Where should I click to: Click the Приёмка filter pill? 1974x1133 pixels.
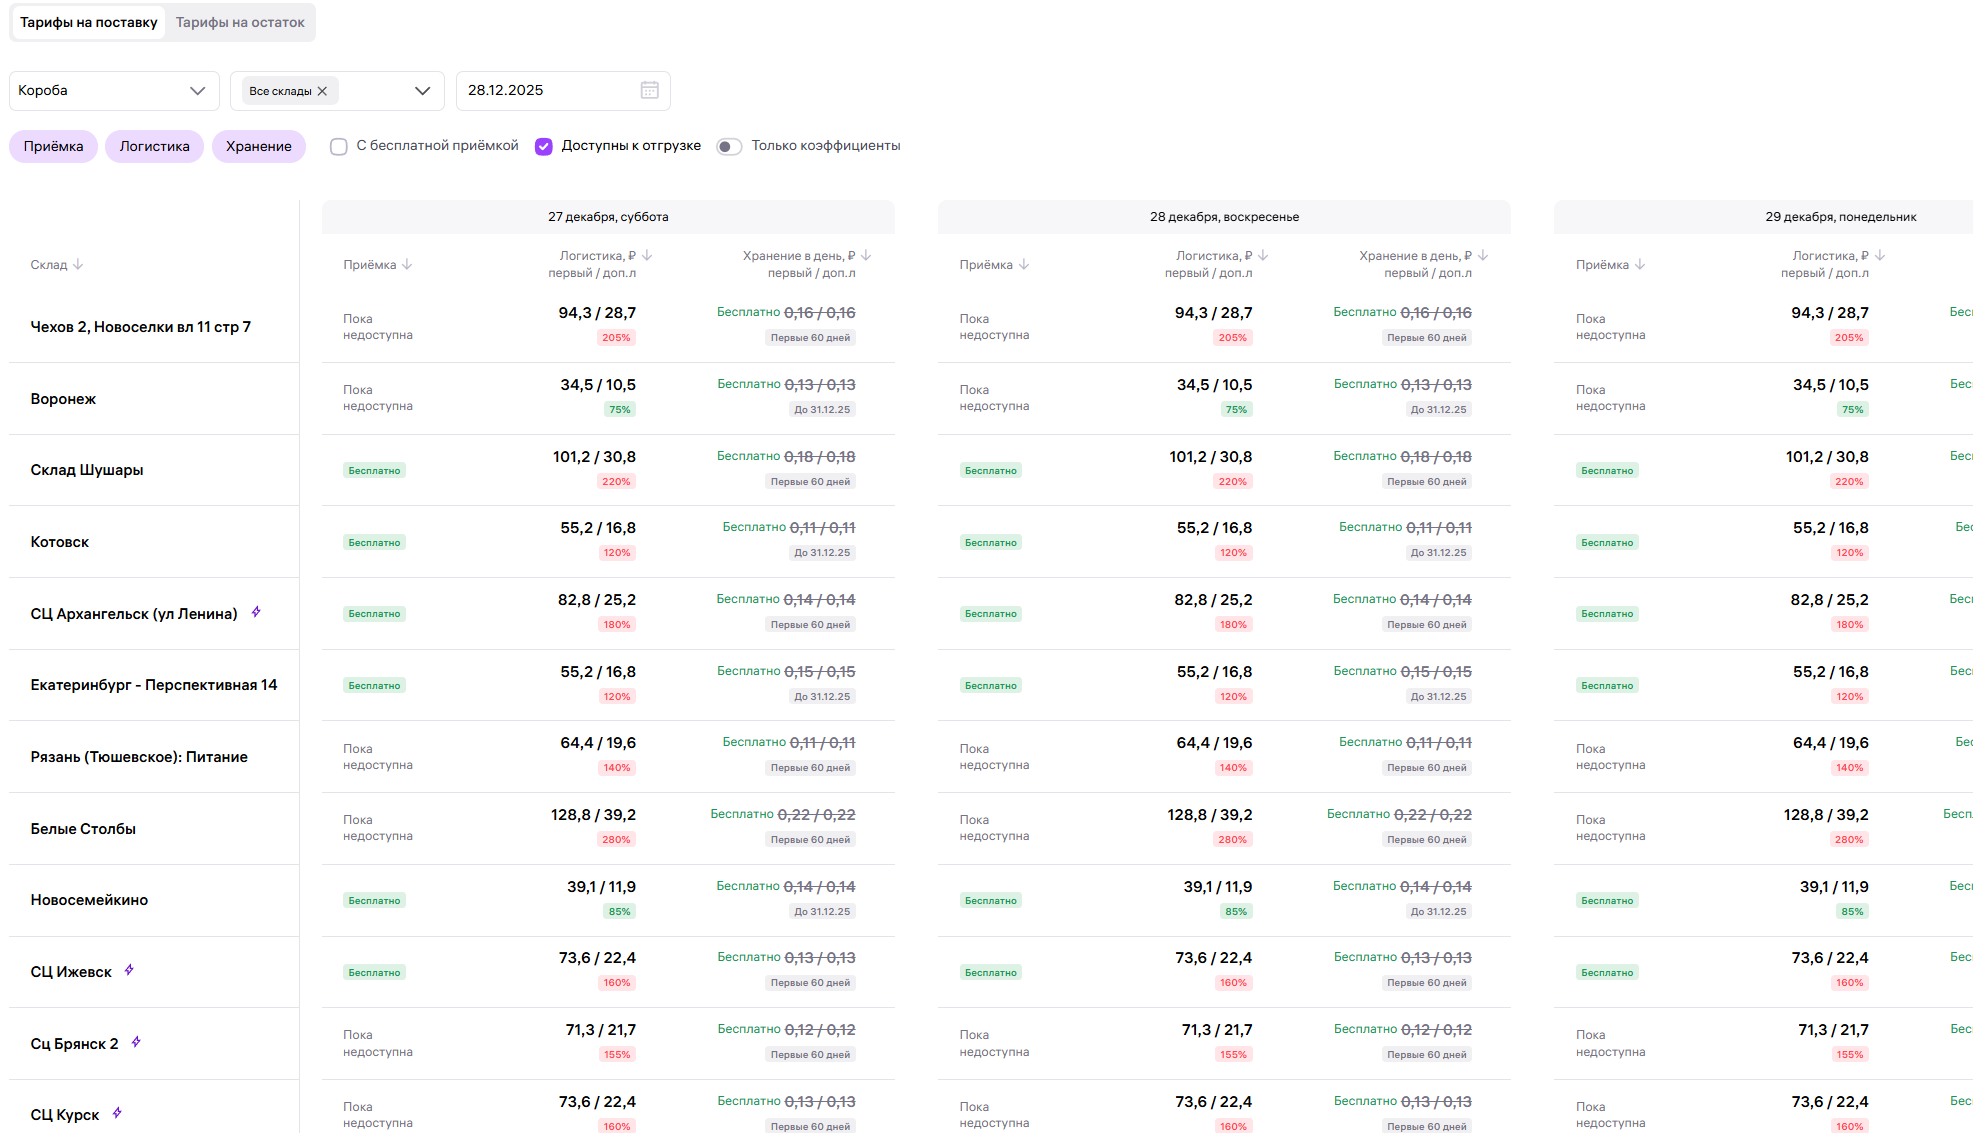[53, 146]
